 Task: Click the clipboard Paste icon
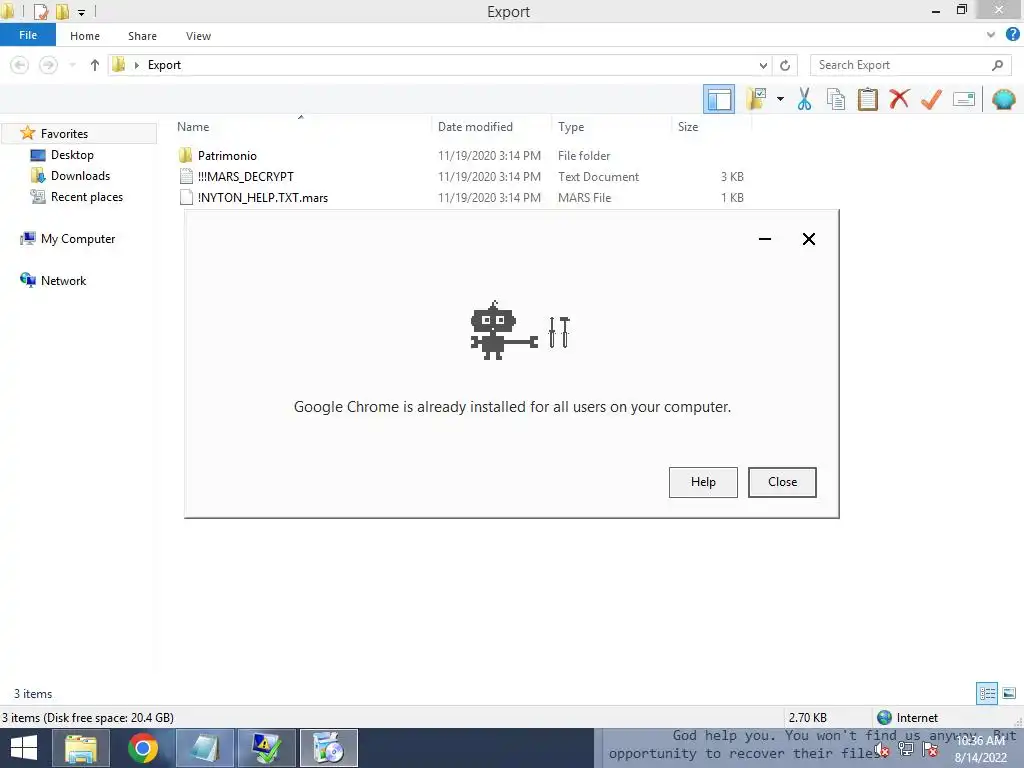(x=867, y=99)
